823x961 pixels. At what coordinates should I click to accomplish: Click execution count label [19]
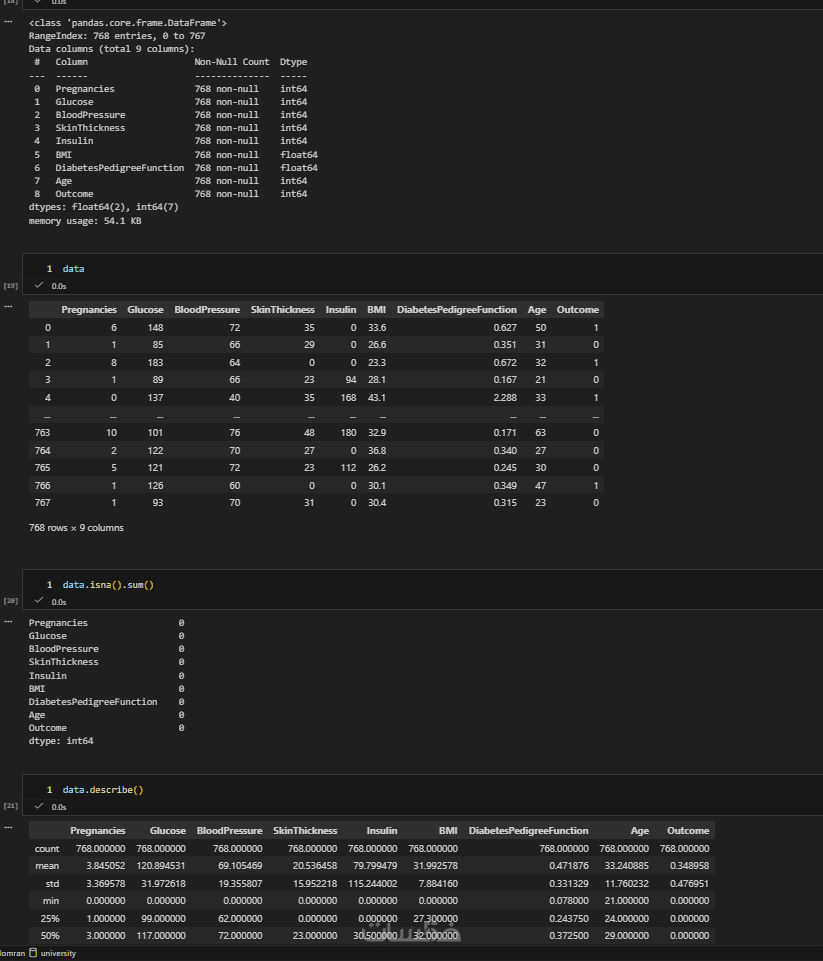tap(11, 286)
